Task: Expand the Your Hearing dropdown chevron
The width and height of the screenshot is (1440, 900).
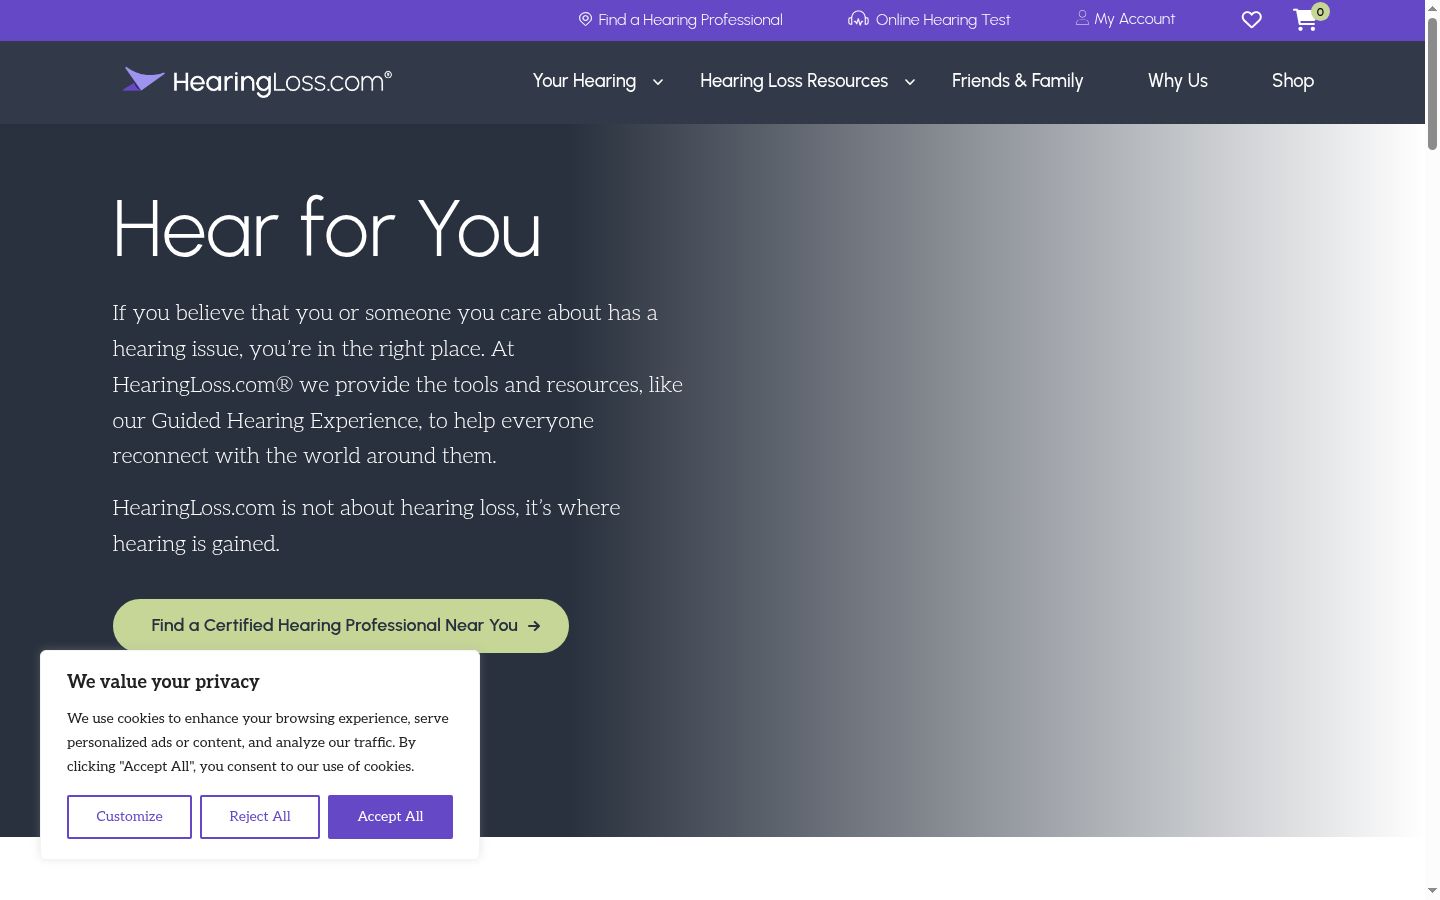Action: point(658,82)
